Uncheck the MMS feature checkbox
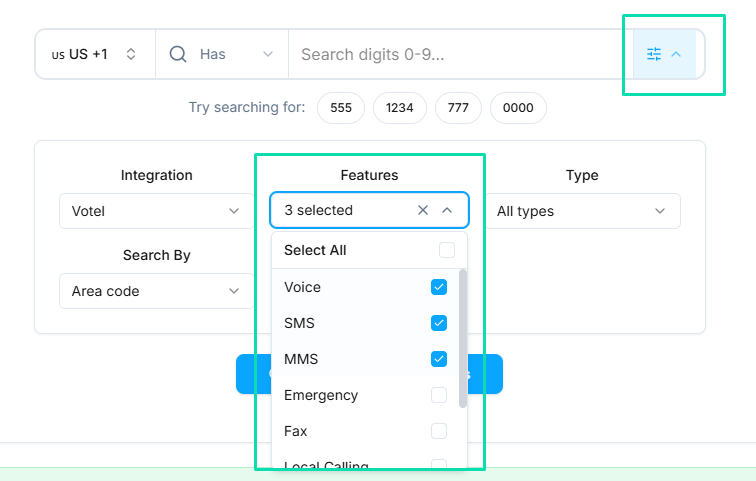The height and width of the screenshot is (481, 756). click(x=438, y=359)
